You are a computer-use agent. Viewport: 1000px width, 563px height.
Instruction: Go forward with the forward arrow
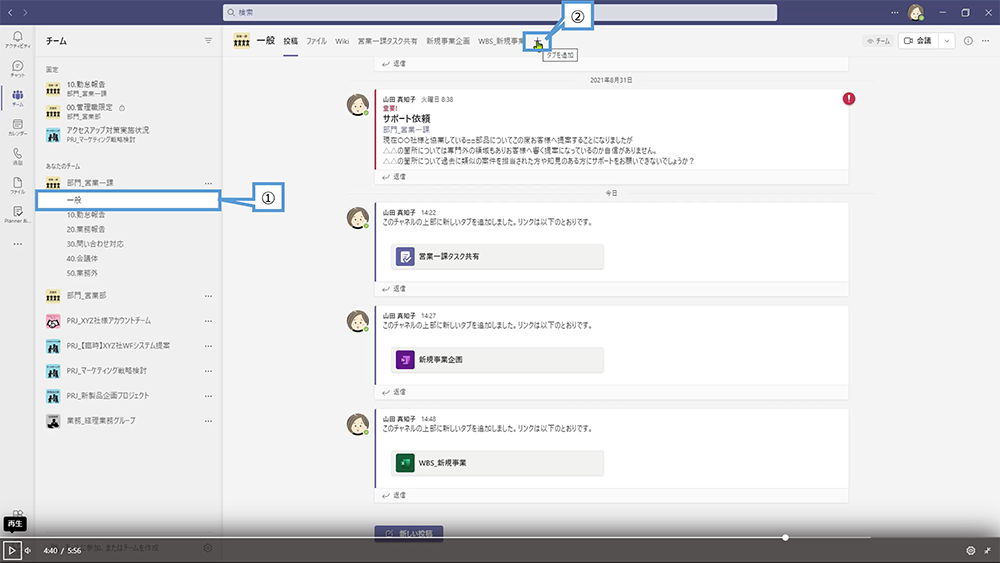[x=25, y=12]
